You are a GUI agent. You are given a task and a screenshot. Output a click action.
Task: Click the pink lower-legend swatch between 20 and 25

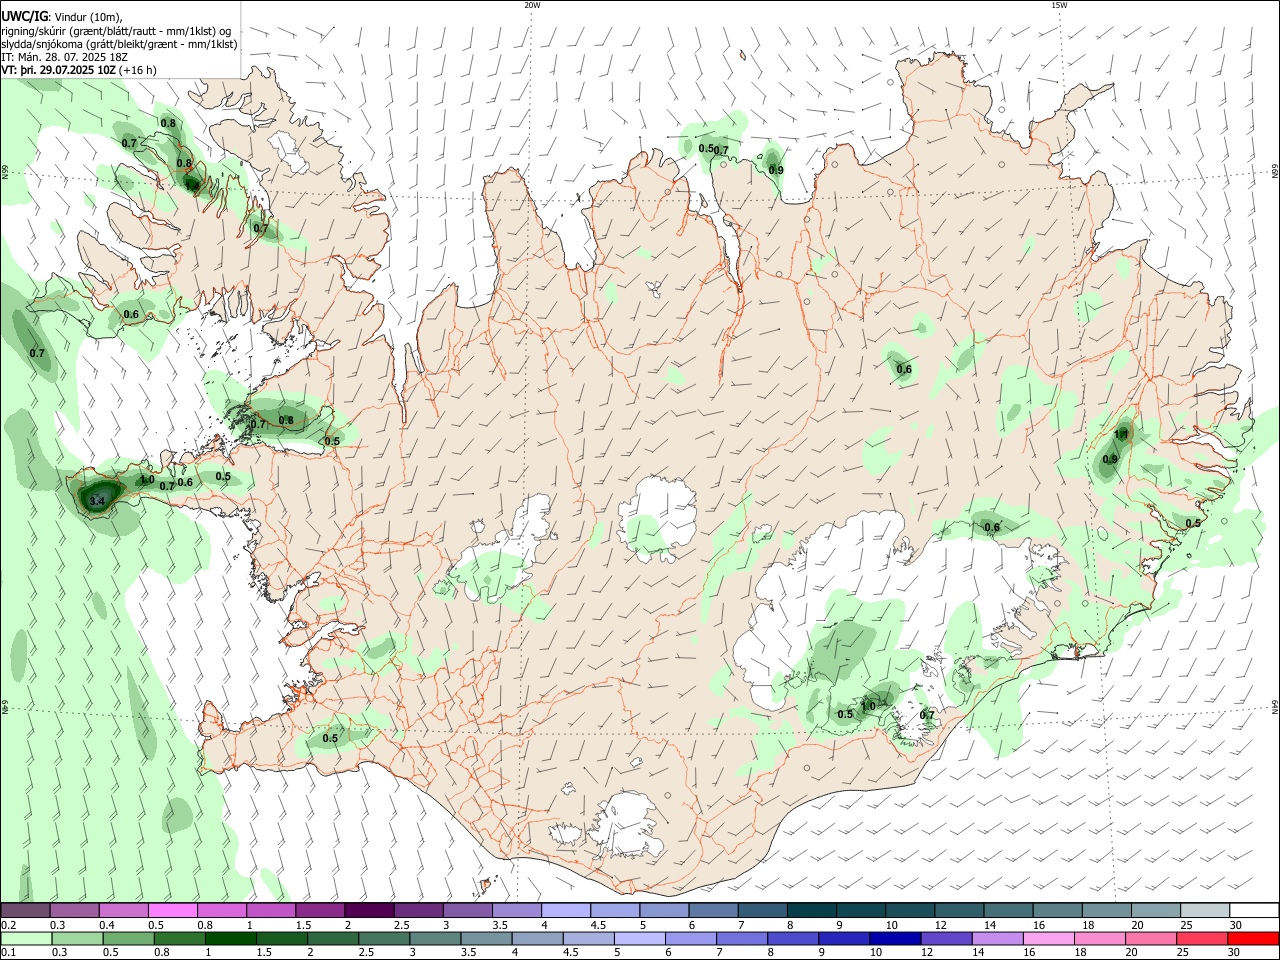[x=1151, y=938]
